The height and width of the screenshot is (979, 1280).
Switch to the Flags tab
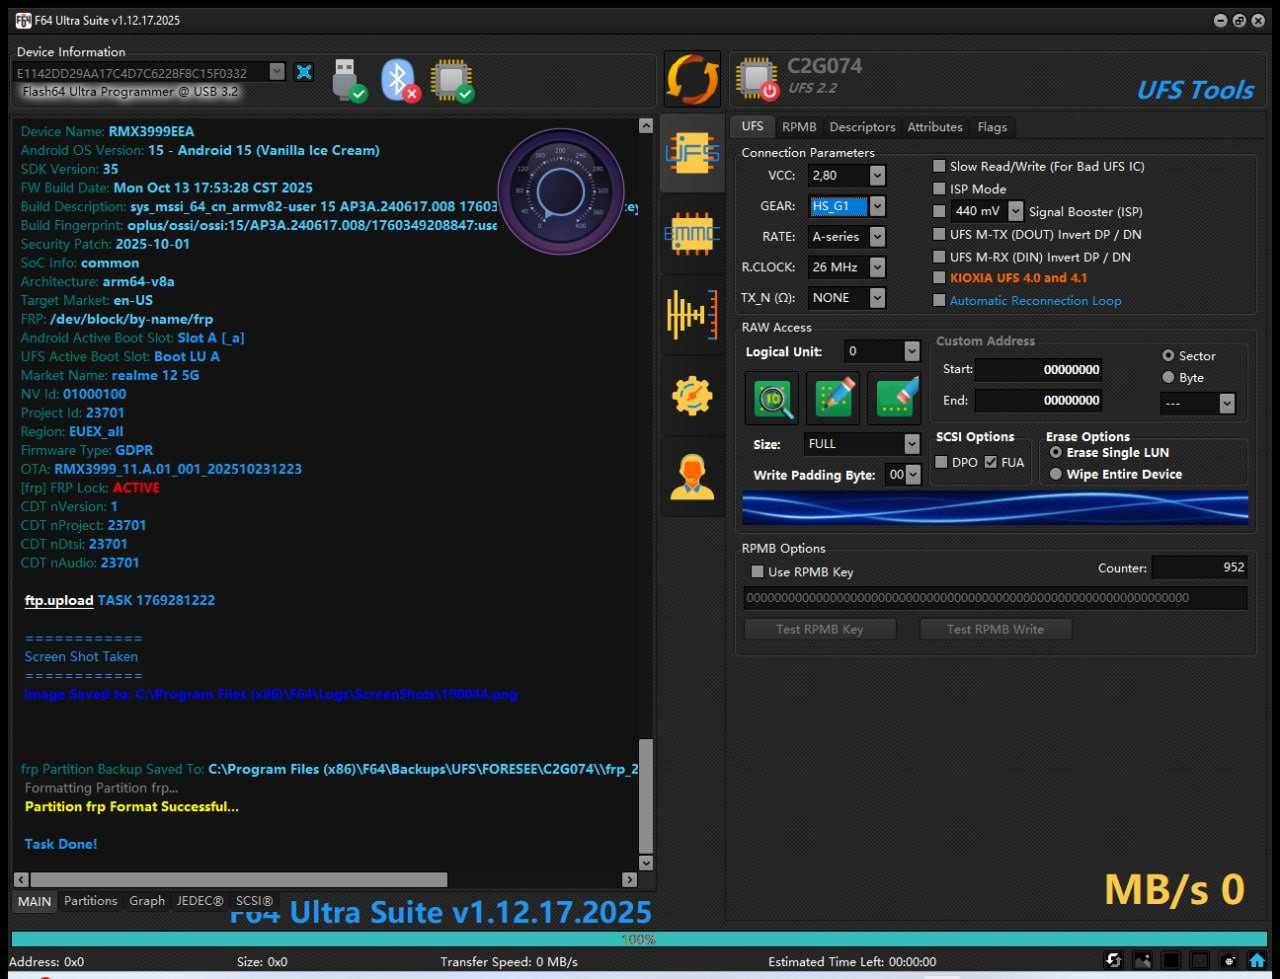[992, 127]
